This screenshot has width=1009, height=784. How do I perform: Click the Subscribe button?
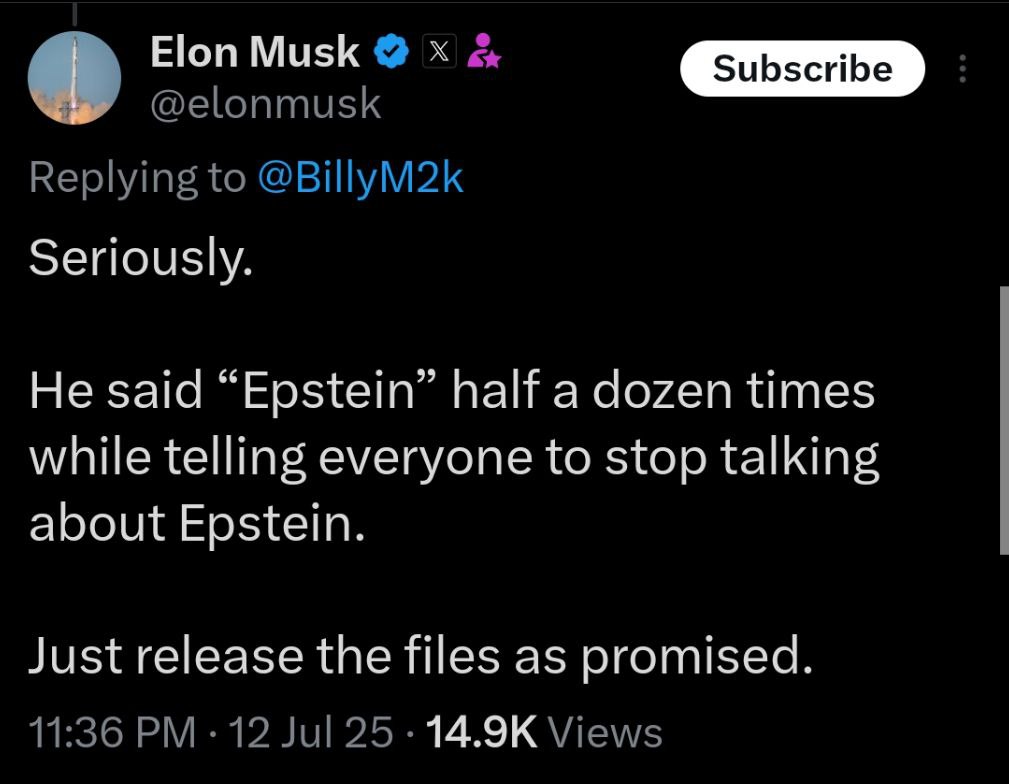[802, 68]
